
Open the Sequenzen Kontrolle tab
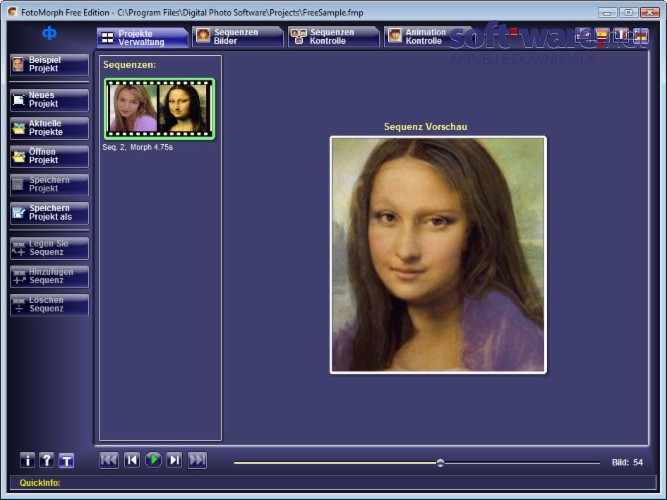click(x=334, y=37)
